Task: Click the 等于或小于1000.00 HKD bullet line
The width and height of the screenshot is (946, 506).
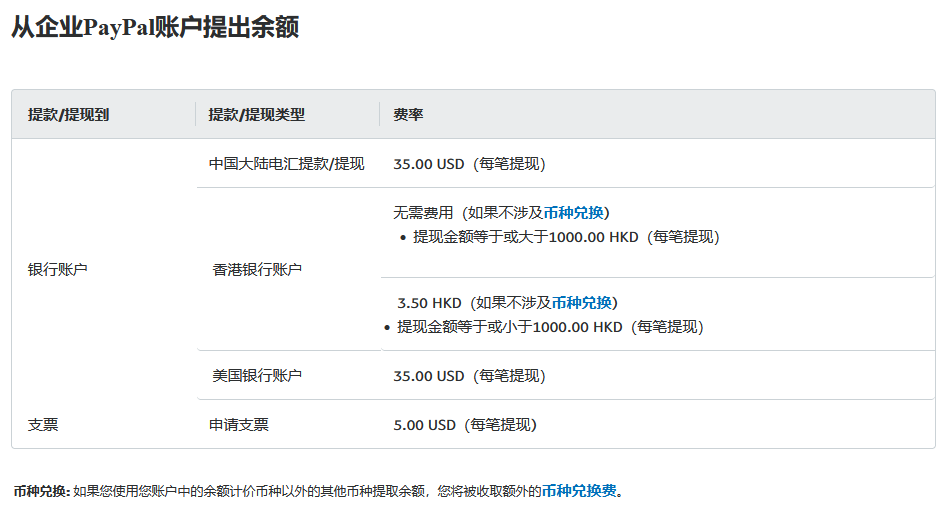Action: (550, 327)
